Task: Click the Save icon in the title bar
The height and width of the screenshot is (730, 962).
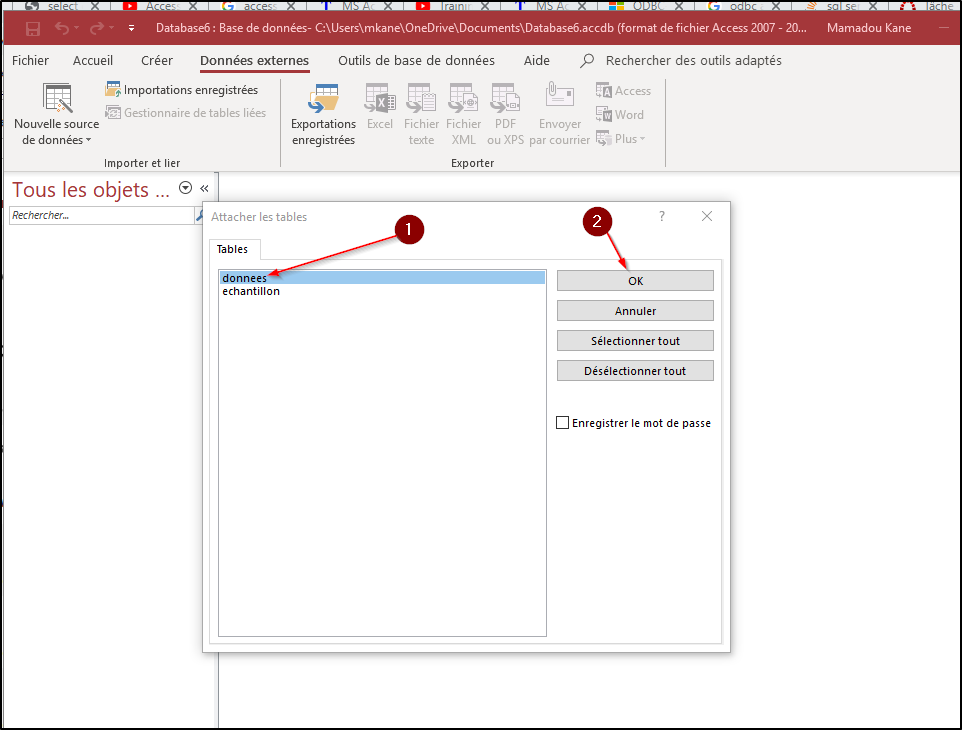Action: [33, 28]
